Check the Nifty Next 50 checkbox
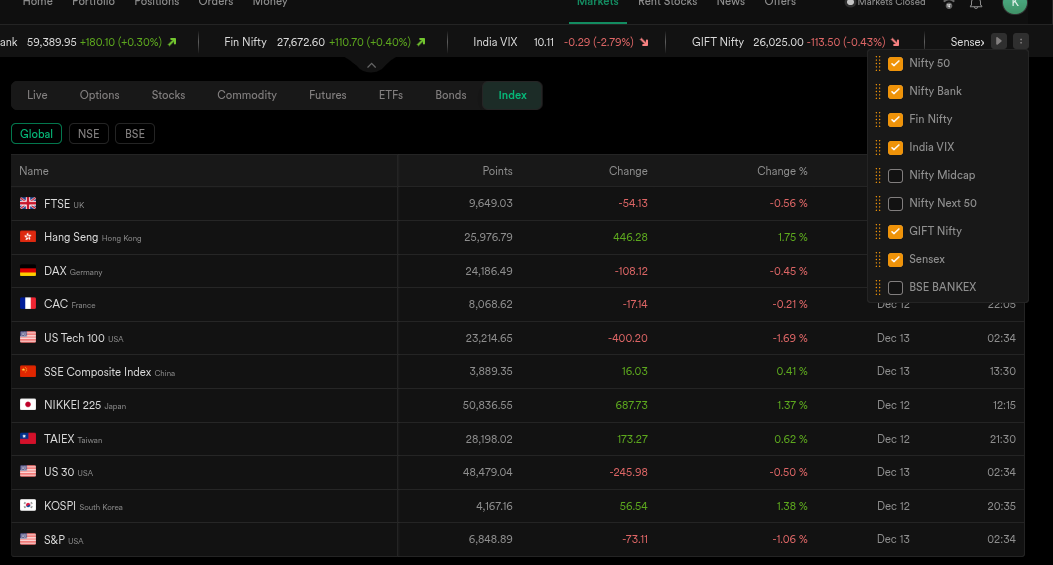This screenshot has height=565, width=1053. (x=896, y=204)
